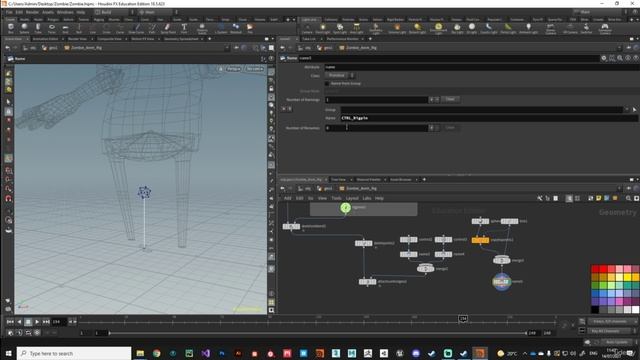Add a Spot Light from the shelf

tap(340, 28)
